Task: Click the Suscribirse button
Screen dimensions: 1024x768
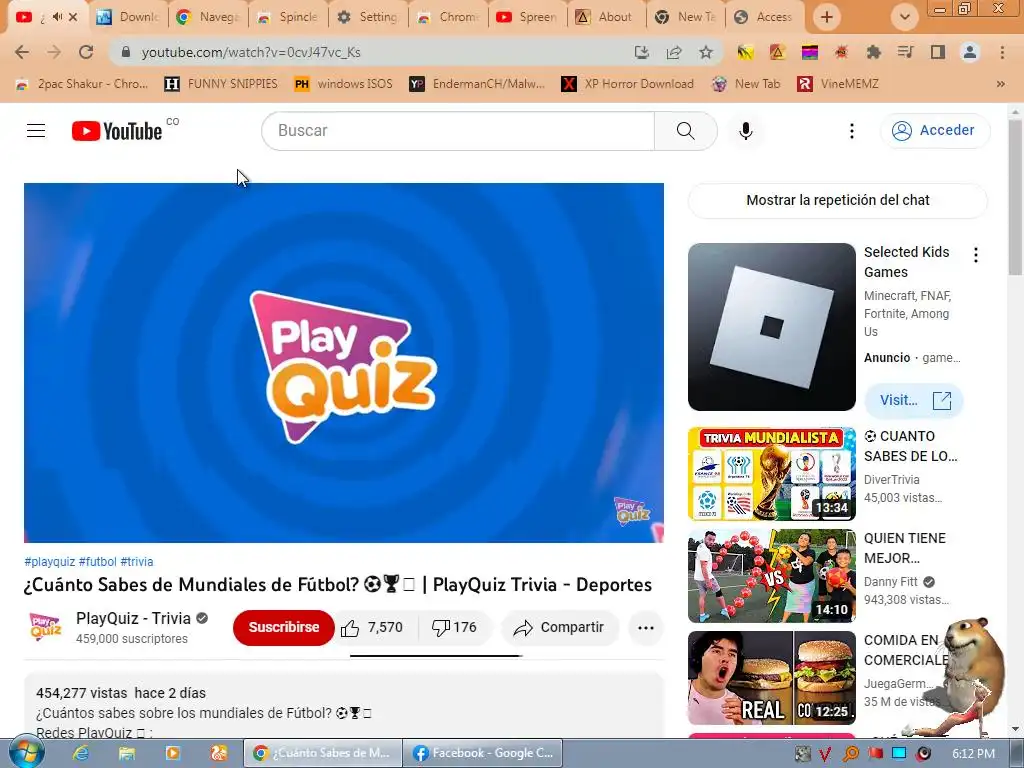Action: [x=283, y=627]
